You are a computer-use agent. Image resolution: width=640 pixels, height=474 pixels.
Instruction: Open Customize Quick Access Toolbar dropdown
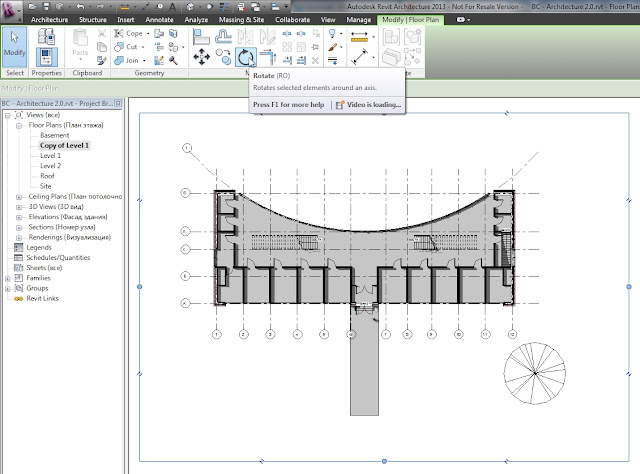pyautogui.click(x=286, y=7)
